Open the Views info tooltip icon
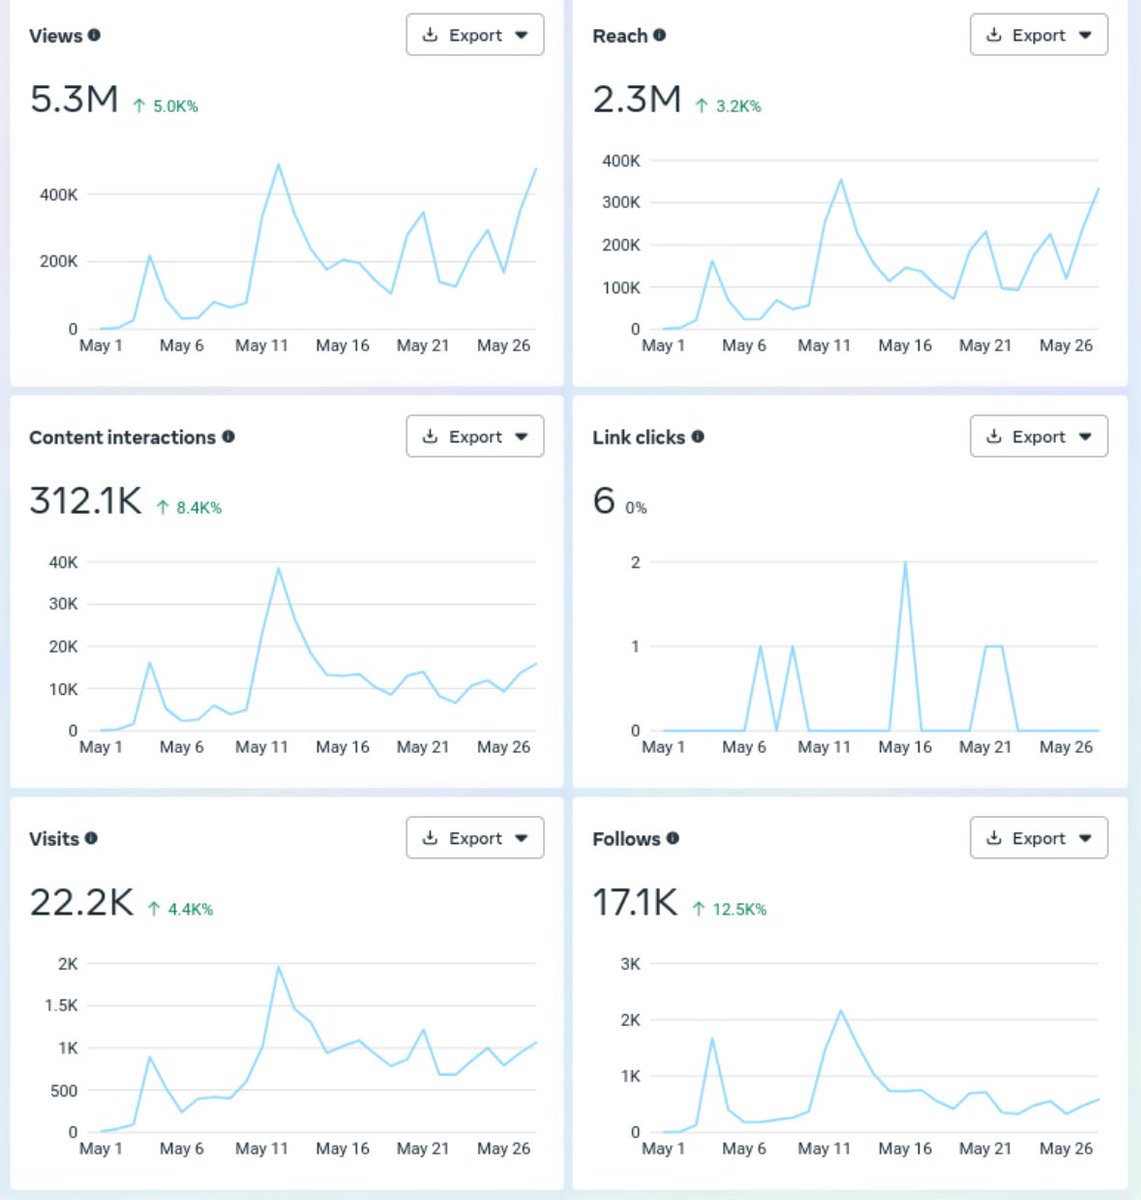 coord(94,35)
